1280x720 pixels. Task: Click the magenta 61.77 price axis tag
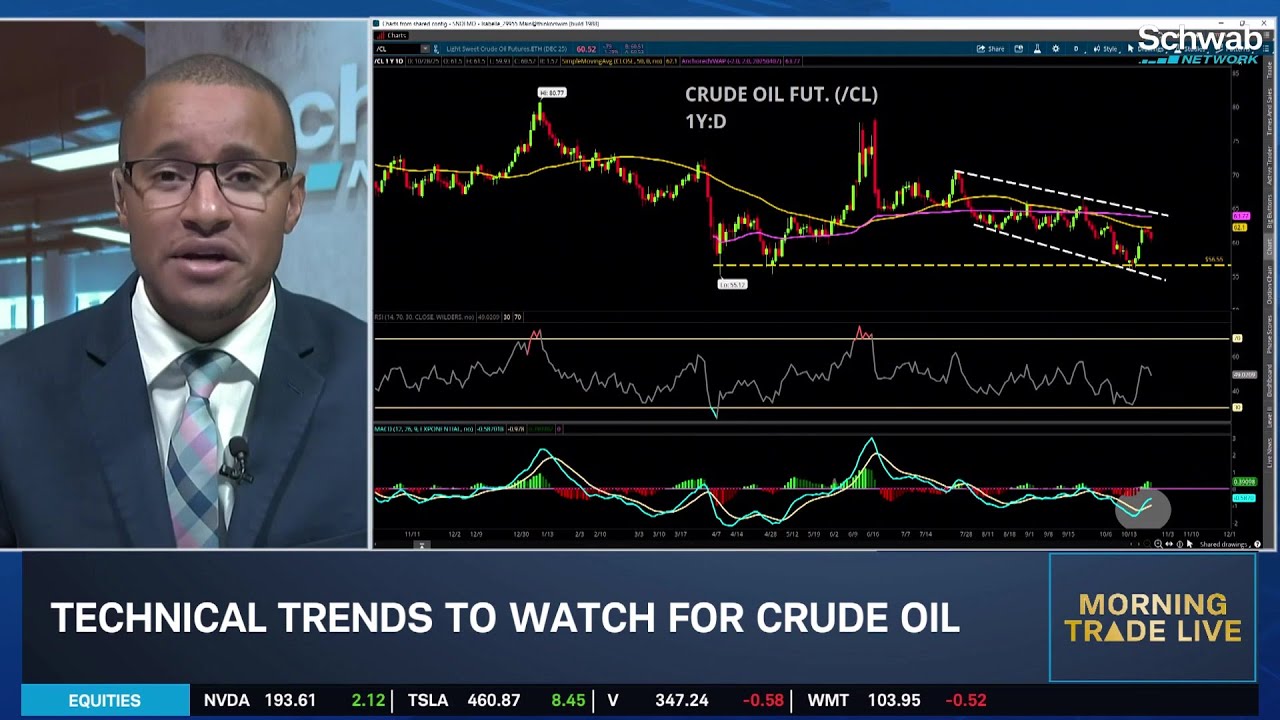1241,216
